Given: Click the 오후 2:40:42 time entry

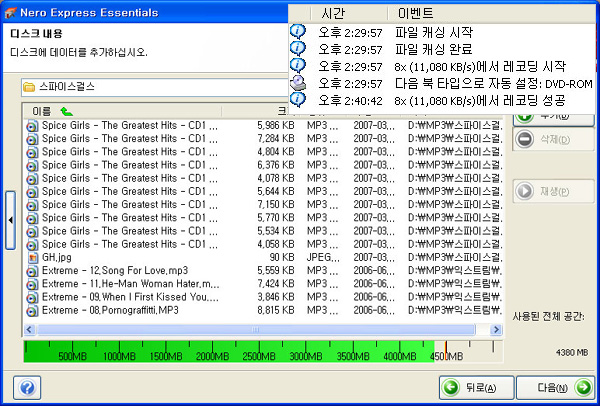Looking at the screenshot, I should [x=350, y=101].
